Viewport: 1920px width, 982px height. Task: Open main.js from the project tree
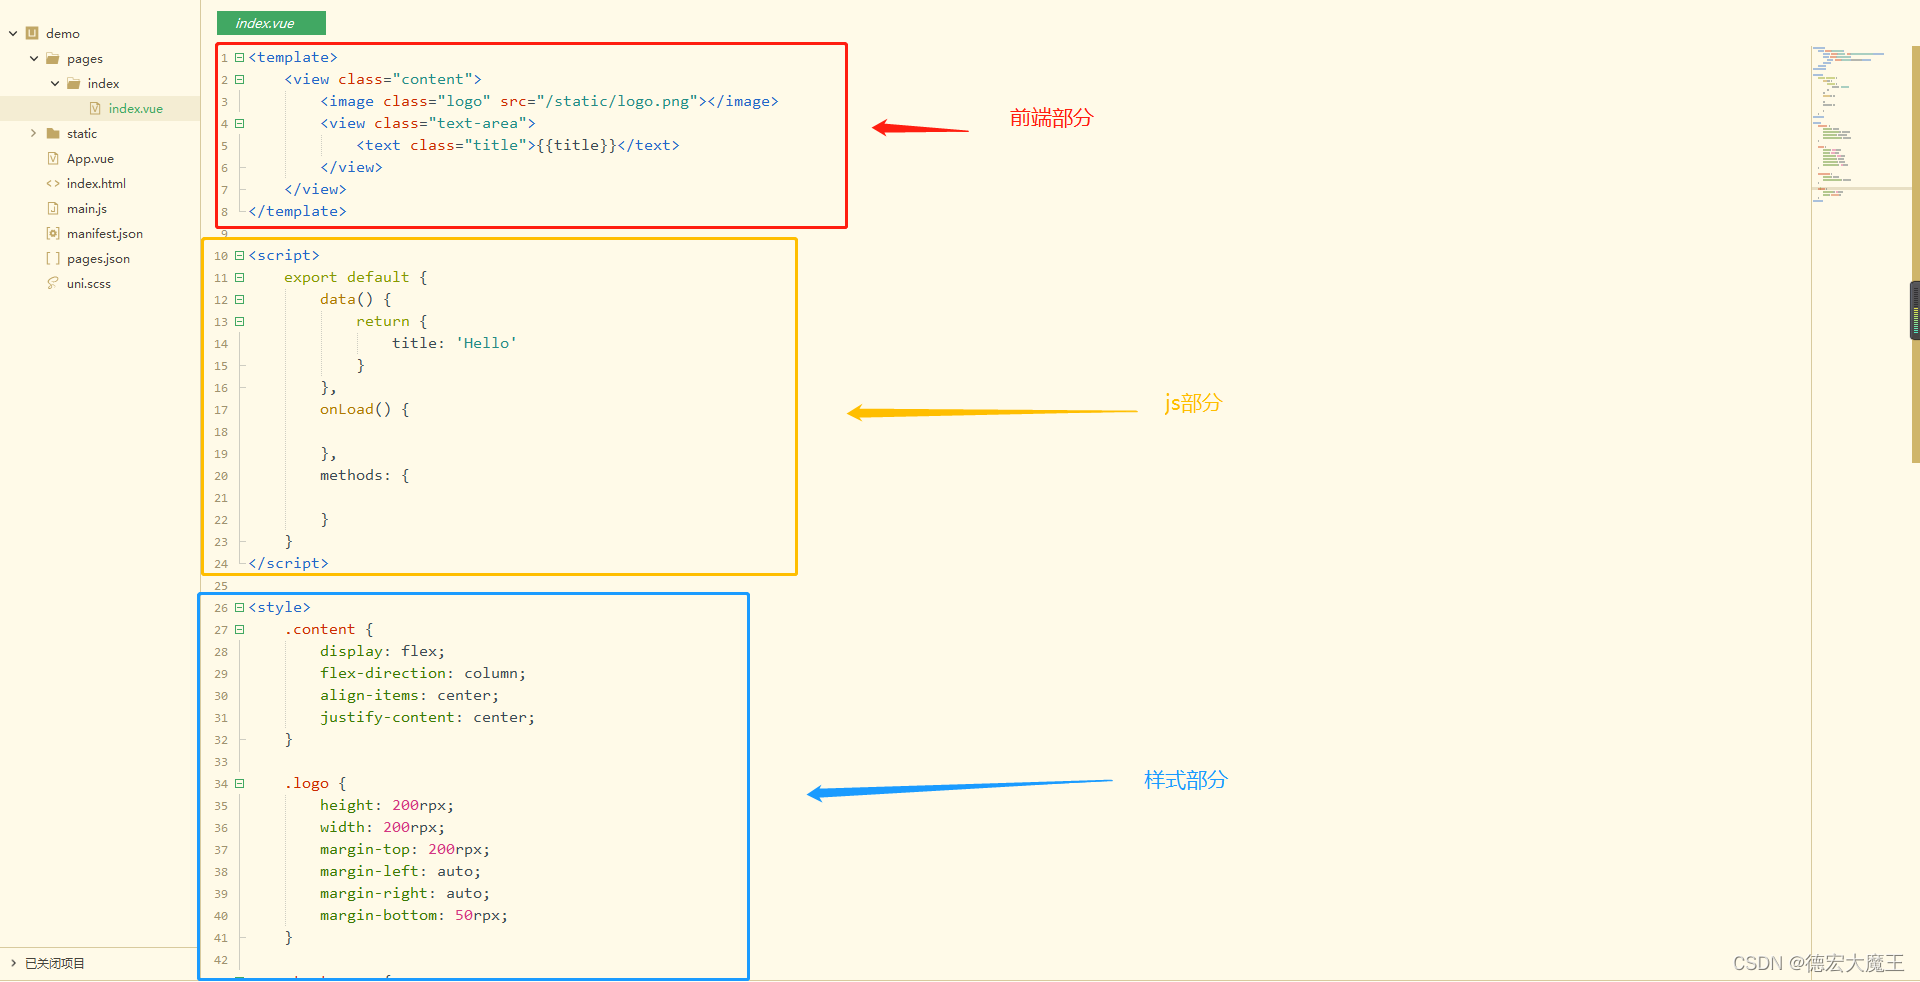pos(87,209)
